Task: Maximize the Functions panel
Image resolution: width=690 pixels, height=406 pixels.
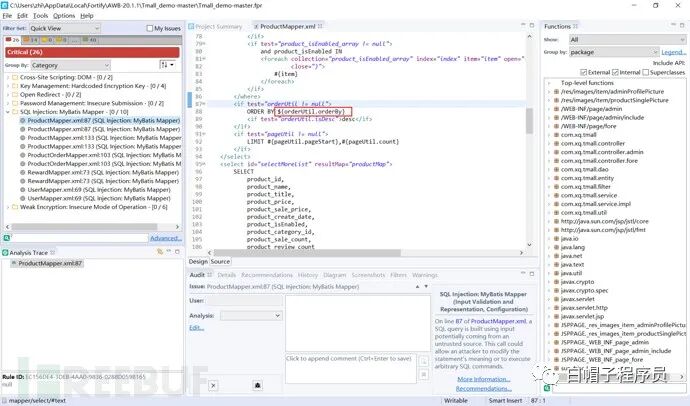Action: pyautogui.click(x=681, y=25)
